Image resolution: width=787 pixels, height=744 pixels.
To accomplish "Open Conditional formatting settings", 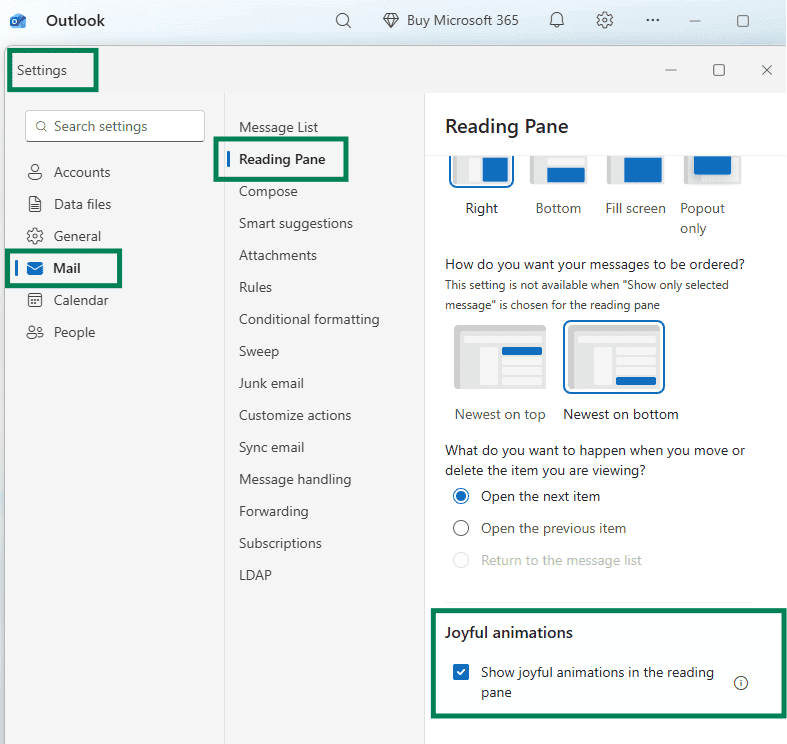I will 309,320.
